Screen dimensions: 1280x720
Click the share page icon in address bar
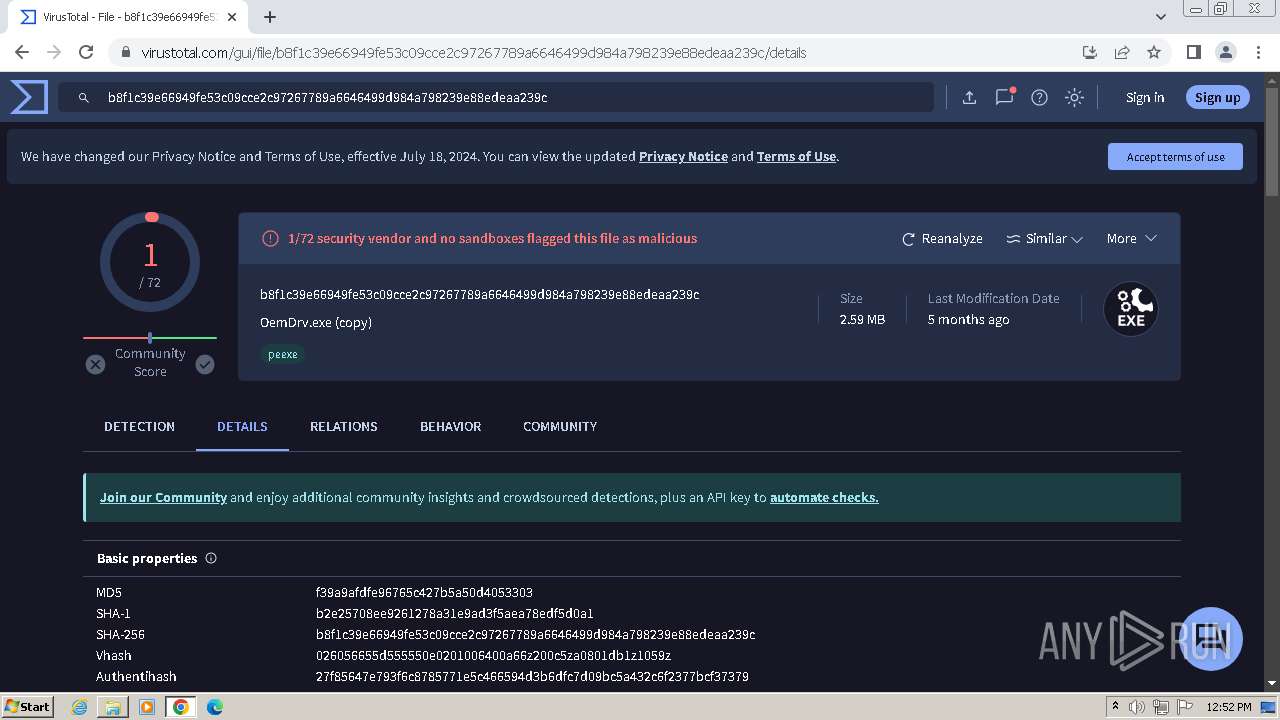pyautogui.click(x=1122, y=52)
